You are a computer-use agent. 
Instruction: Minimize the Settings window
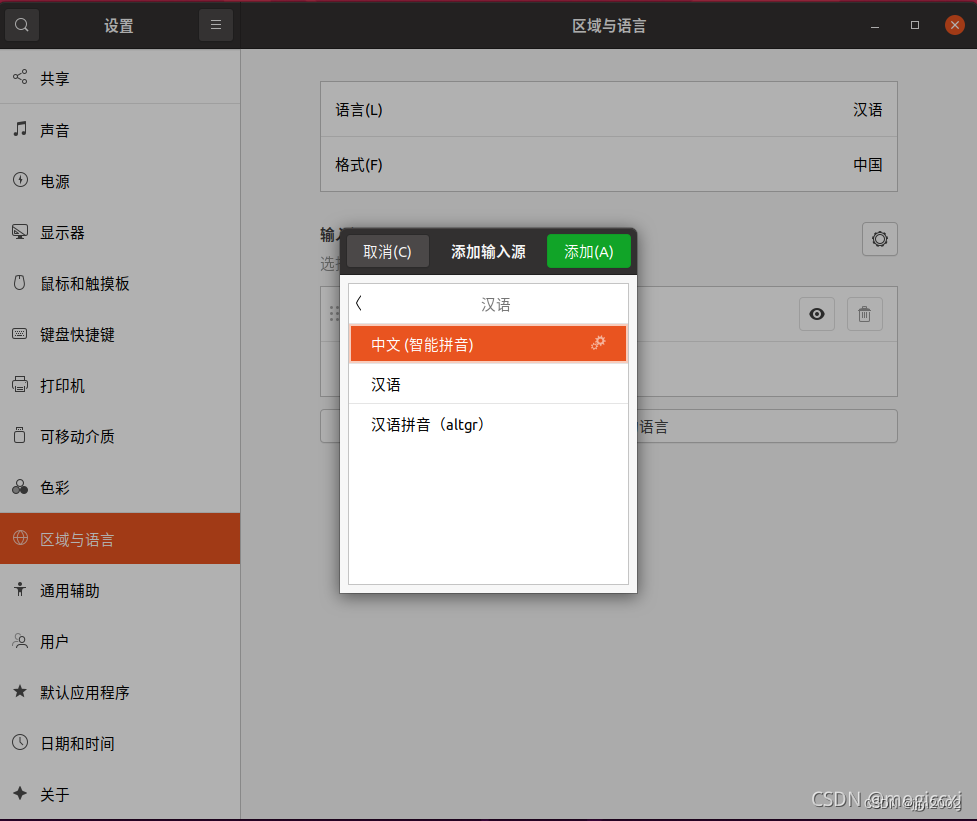[x=875, y=26]
